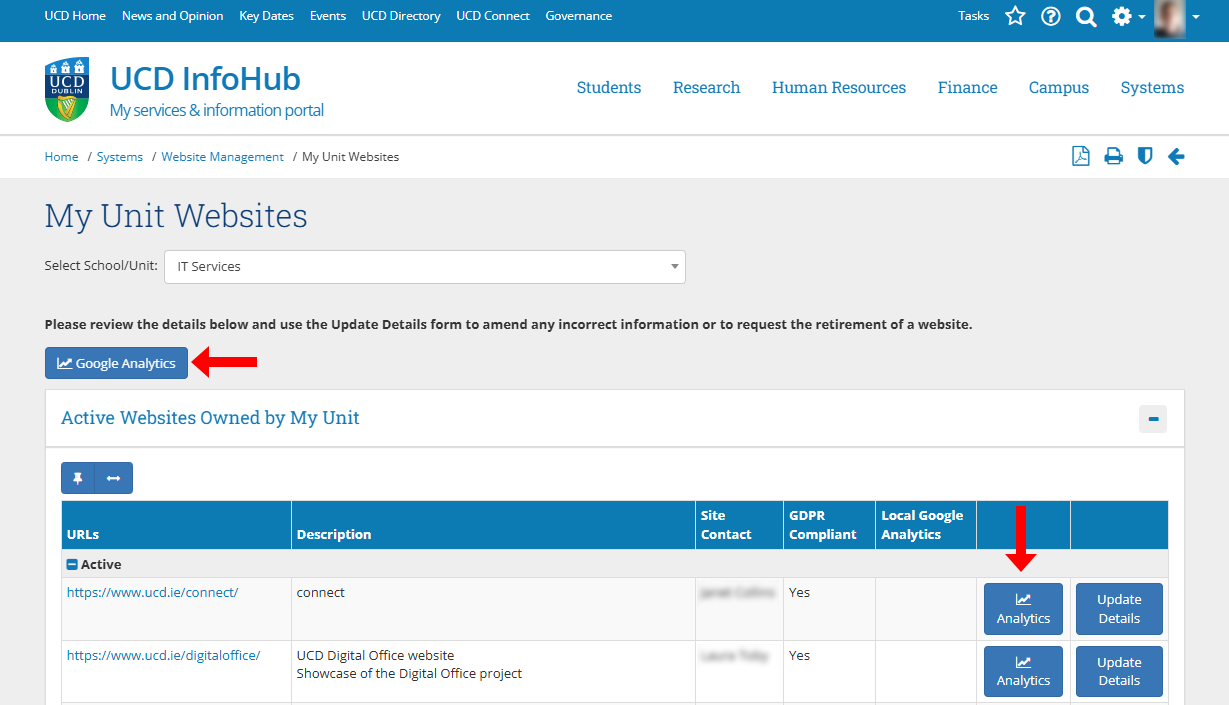Collapse the Active Websites panel
Screen dimensions: 1229x705
1152,419
